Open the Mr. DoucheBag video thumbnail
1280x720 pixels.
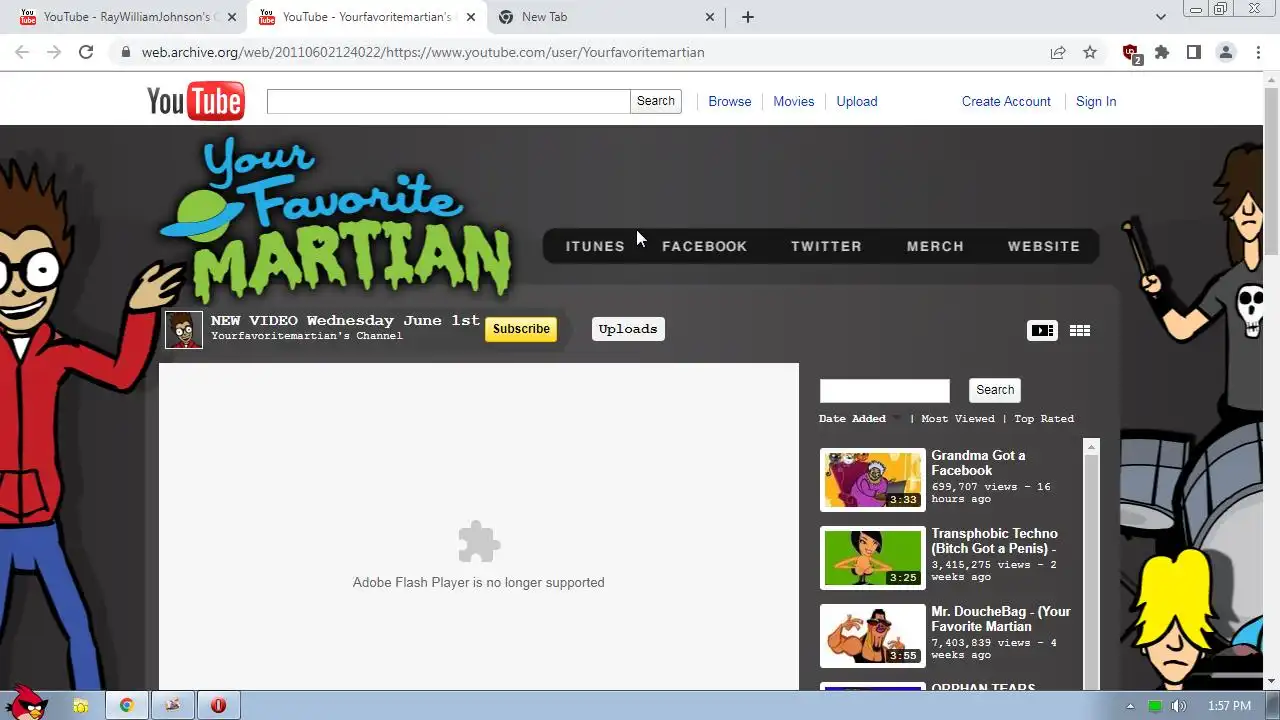(x=873, y=636)
